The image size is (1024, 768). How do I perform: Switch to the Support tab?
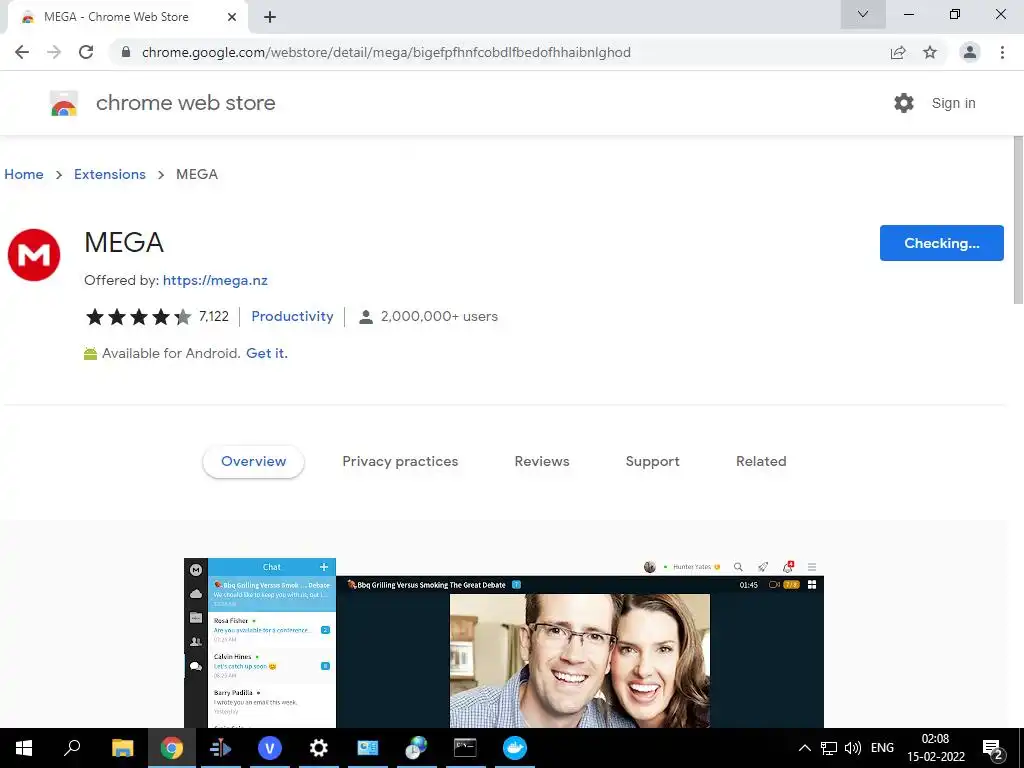coord(652,461)
